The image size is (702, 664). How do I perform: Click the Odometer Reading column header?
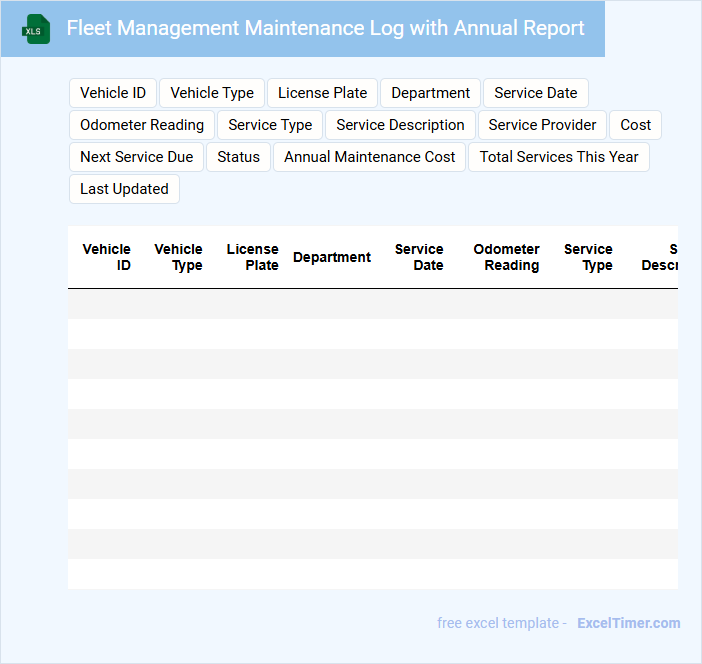506,257
